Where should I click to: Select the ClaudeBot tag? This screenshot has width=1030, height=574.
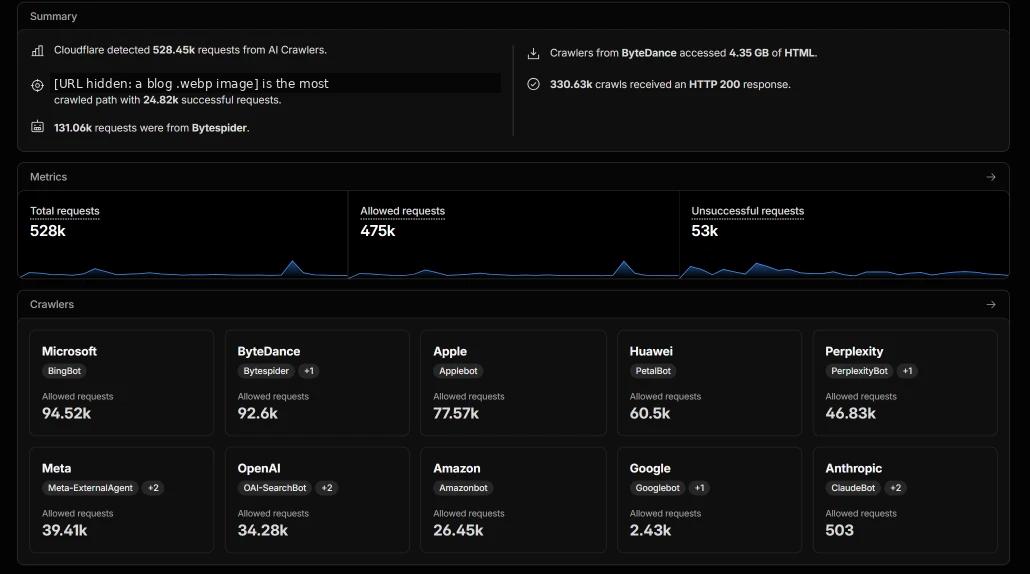(x=853, y=488)
